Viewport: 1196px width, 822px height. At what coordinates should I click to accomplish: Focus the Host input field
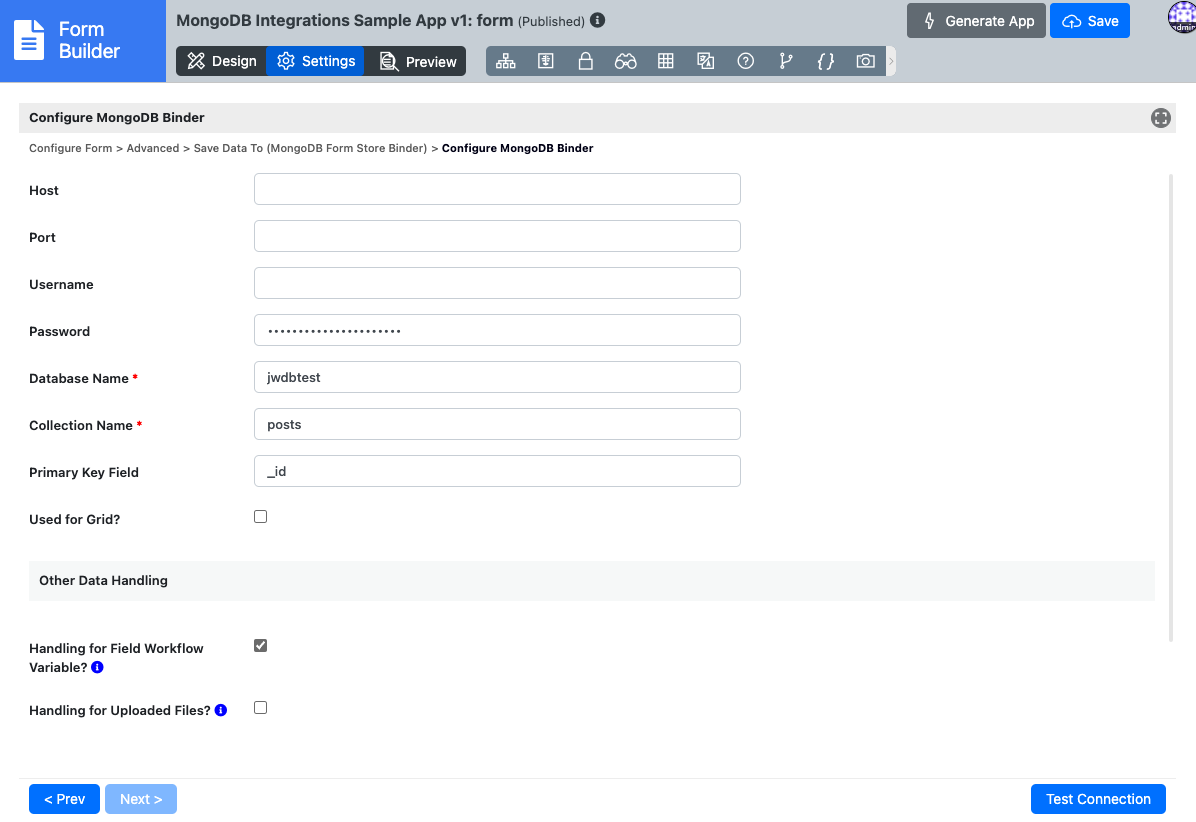(497, 189)
